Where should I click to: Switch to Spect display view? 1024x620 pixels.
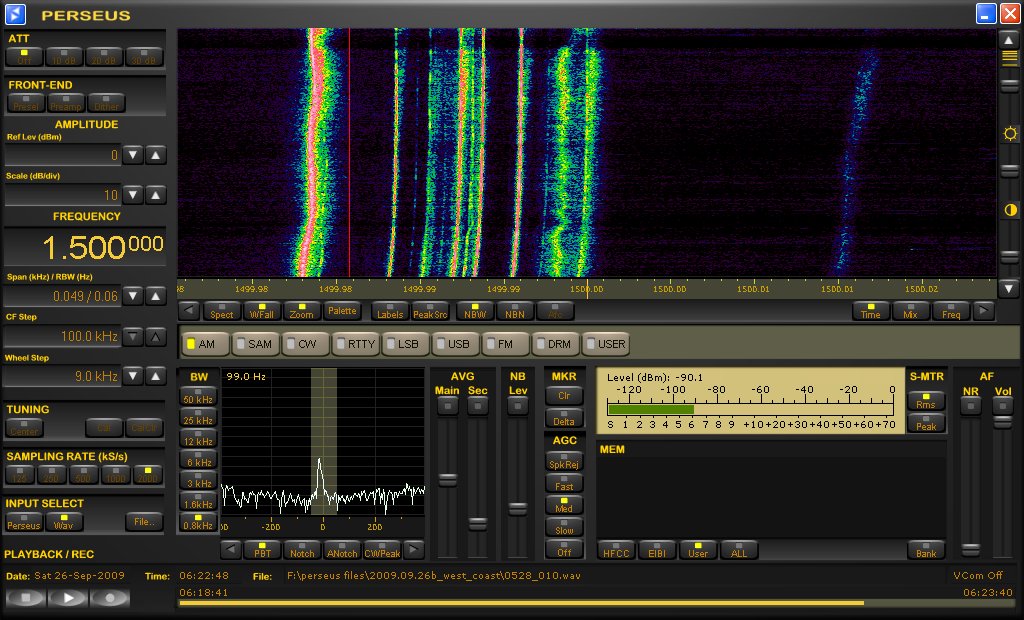tap(221, 311)
